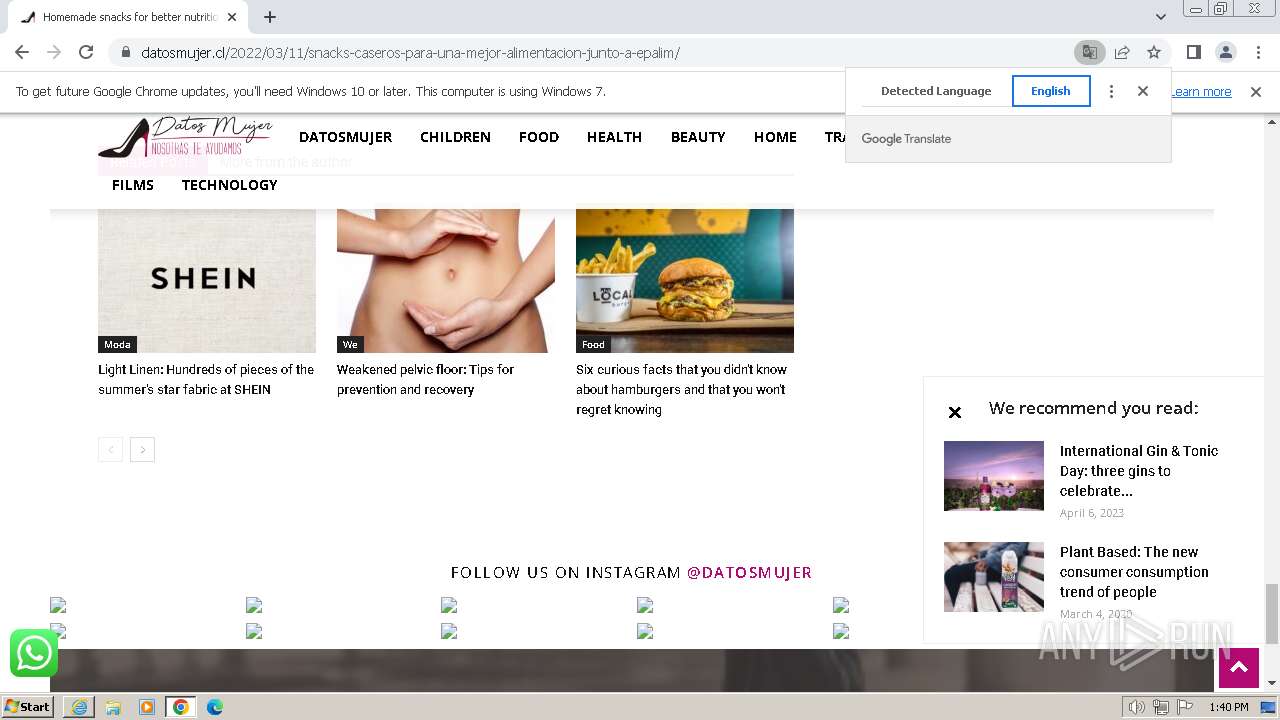
Task: Close the Homemade snacks tab
Action: (232, 17)
